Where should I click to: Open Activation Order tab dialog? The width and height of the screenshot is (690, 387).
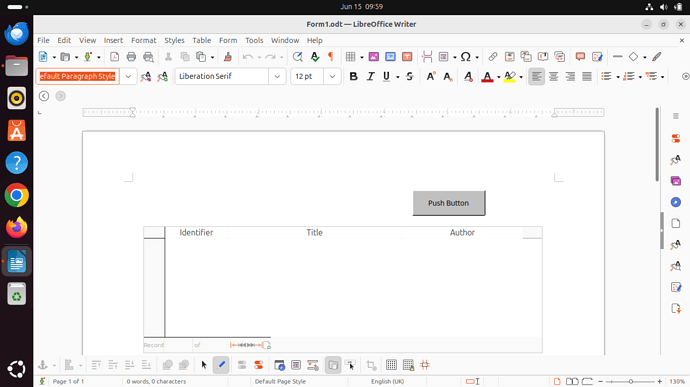point(312,365)
